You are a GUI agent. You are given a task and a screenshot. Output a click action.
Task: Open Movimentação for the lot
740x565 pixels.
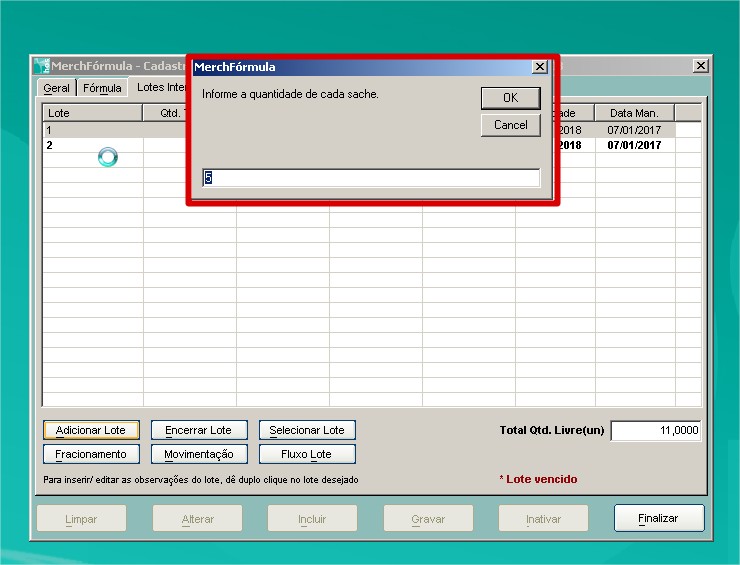click(199, 454)
